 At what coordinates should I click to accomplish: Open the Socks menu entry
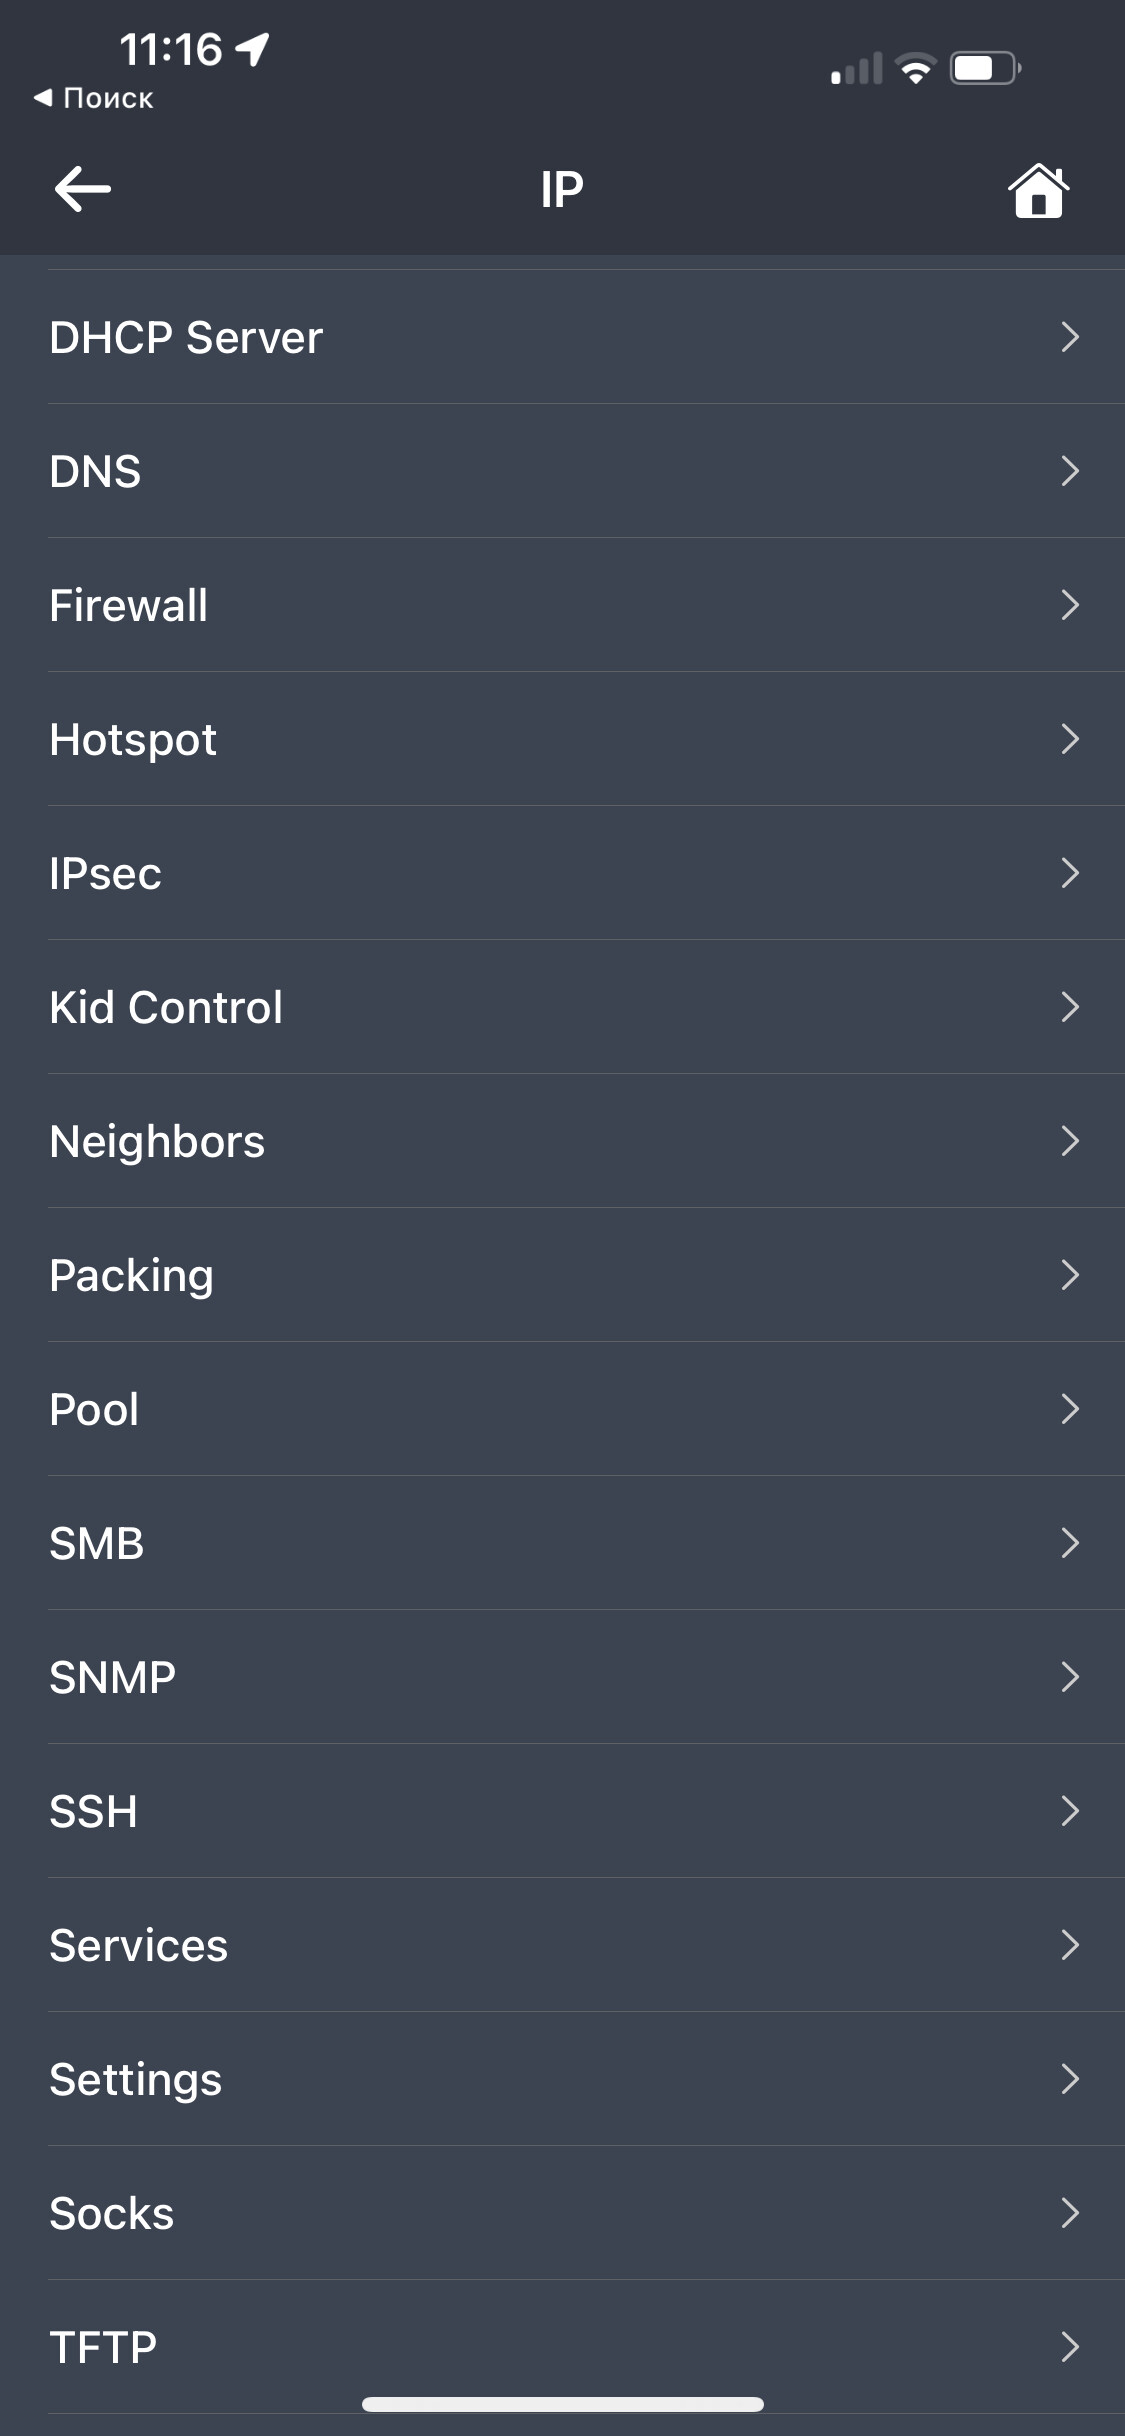click(562, 2213)
